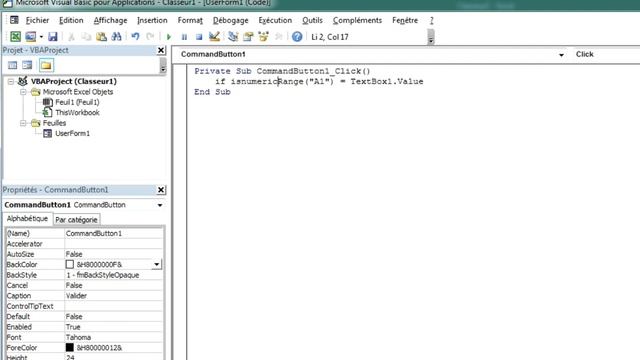Click the toolbar options overflow arrow

click(431, 37)
